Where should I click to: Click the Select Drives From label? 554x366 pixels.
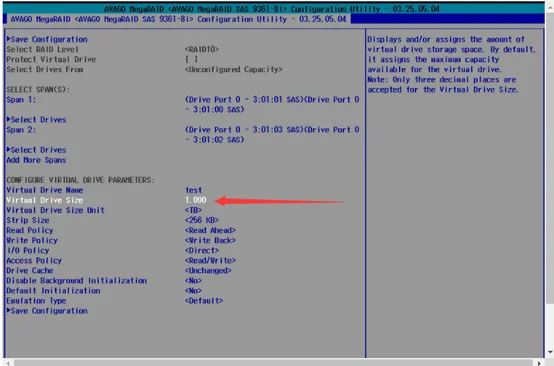point(45,70)
